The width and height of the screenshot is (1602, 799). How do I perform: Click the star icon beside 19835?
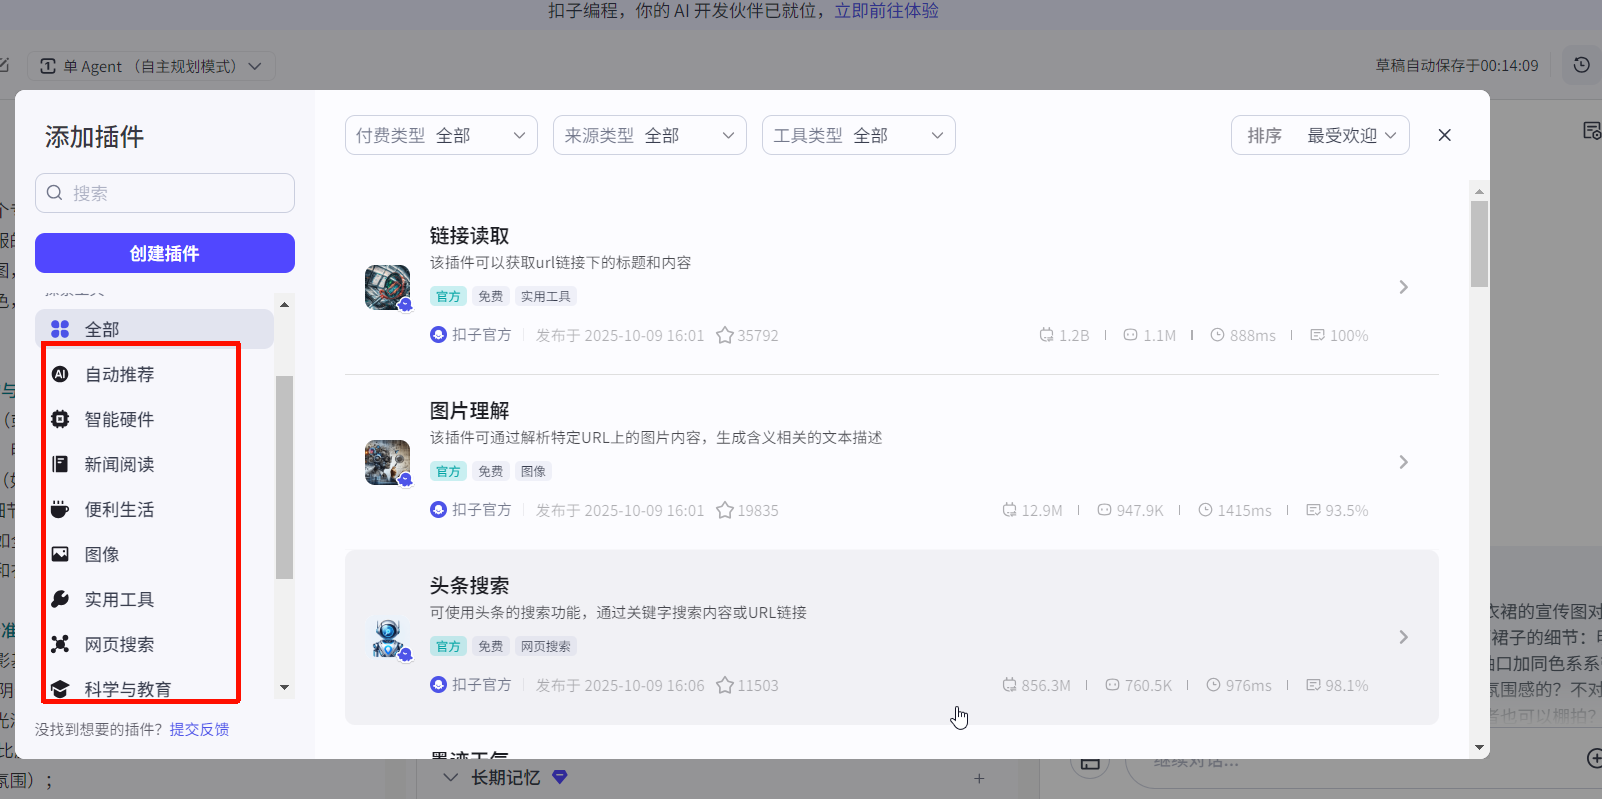click(x=725, y=510)
